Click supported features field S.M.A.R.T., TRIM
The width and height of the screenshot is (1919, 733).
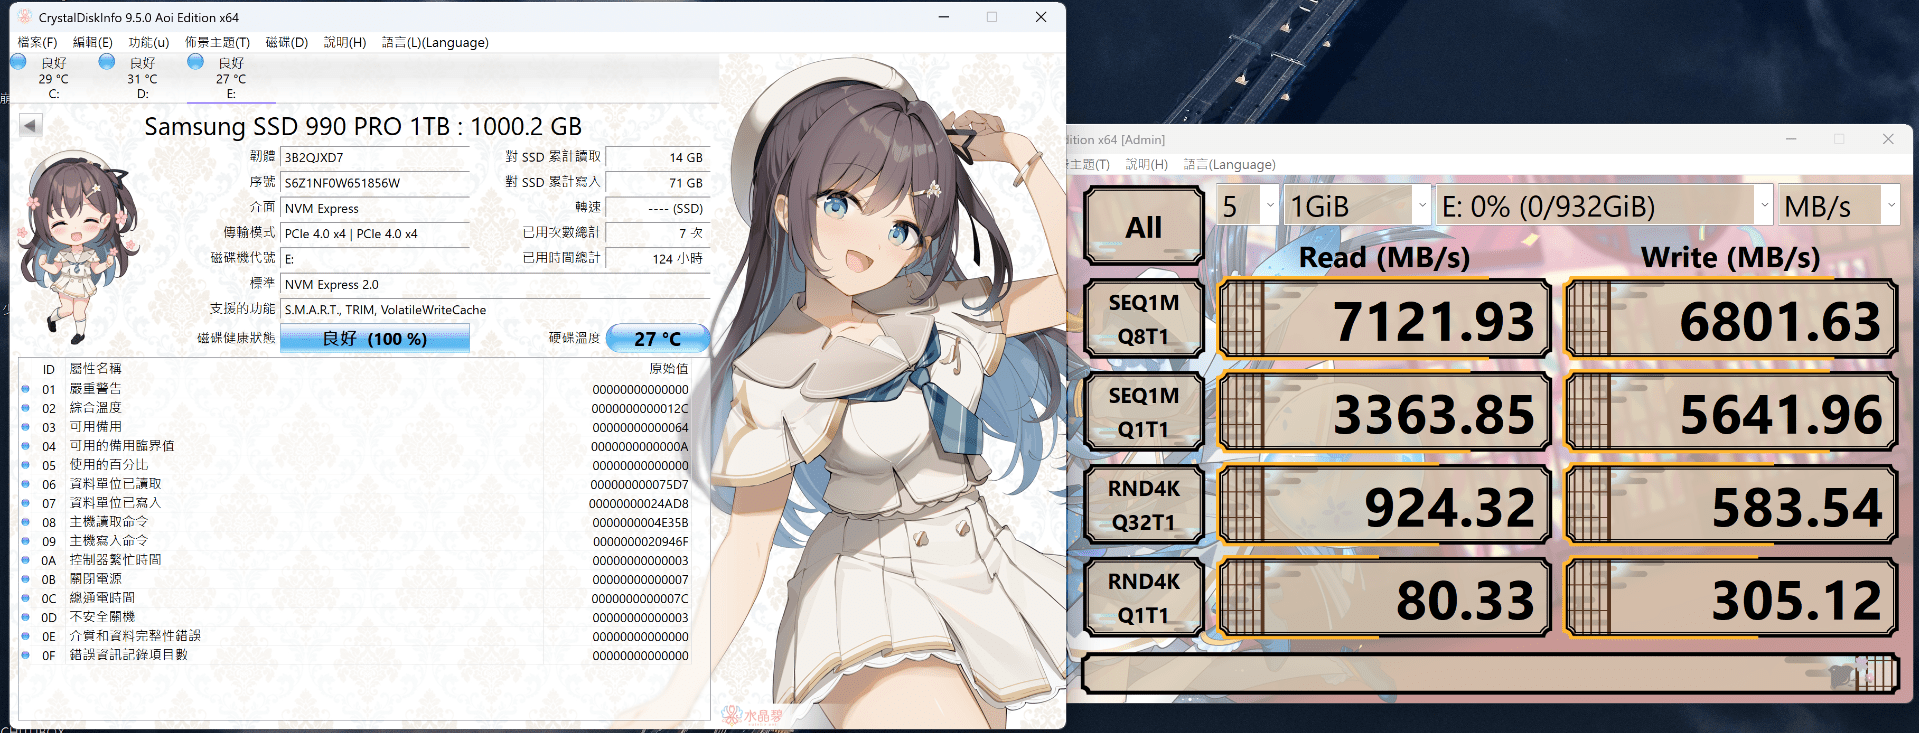(495, 309)
